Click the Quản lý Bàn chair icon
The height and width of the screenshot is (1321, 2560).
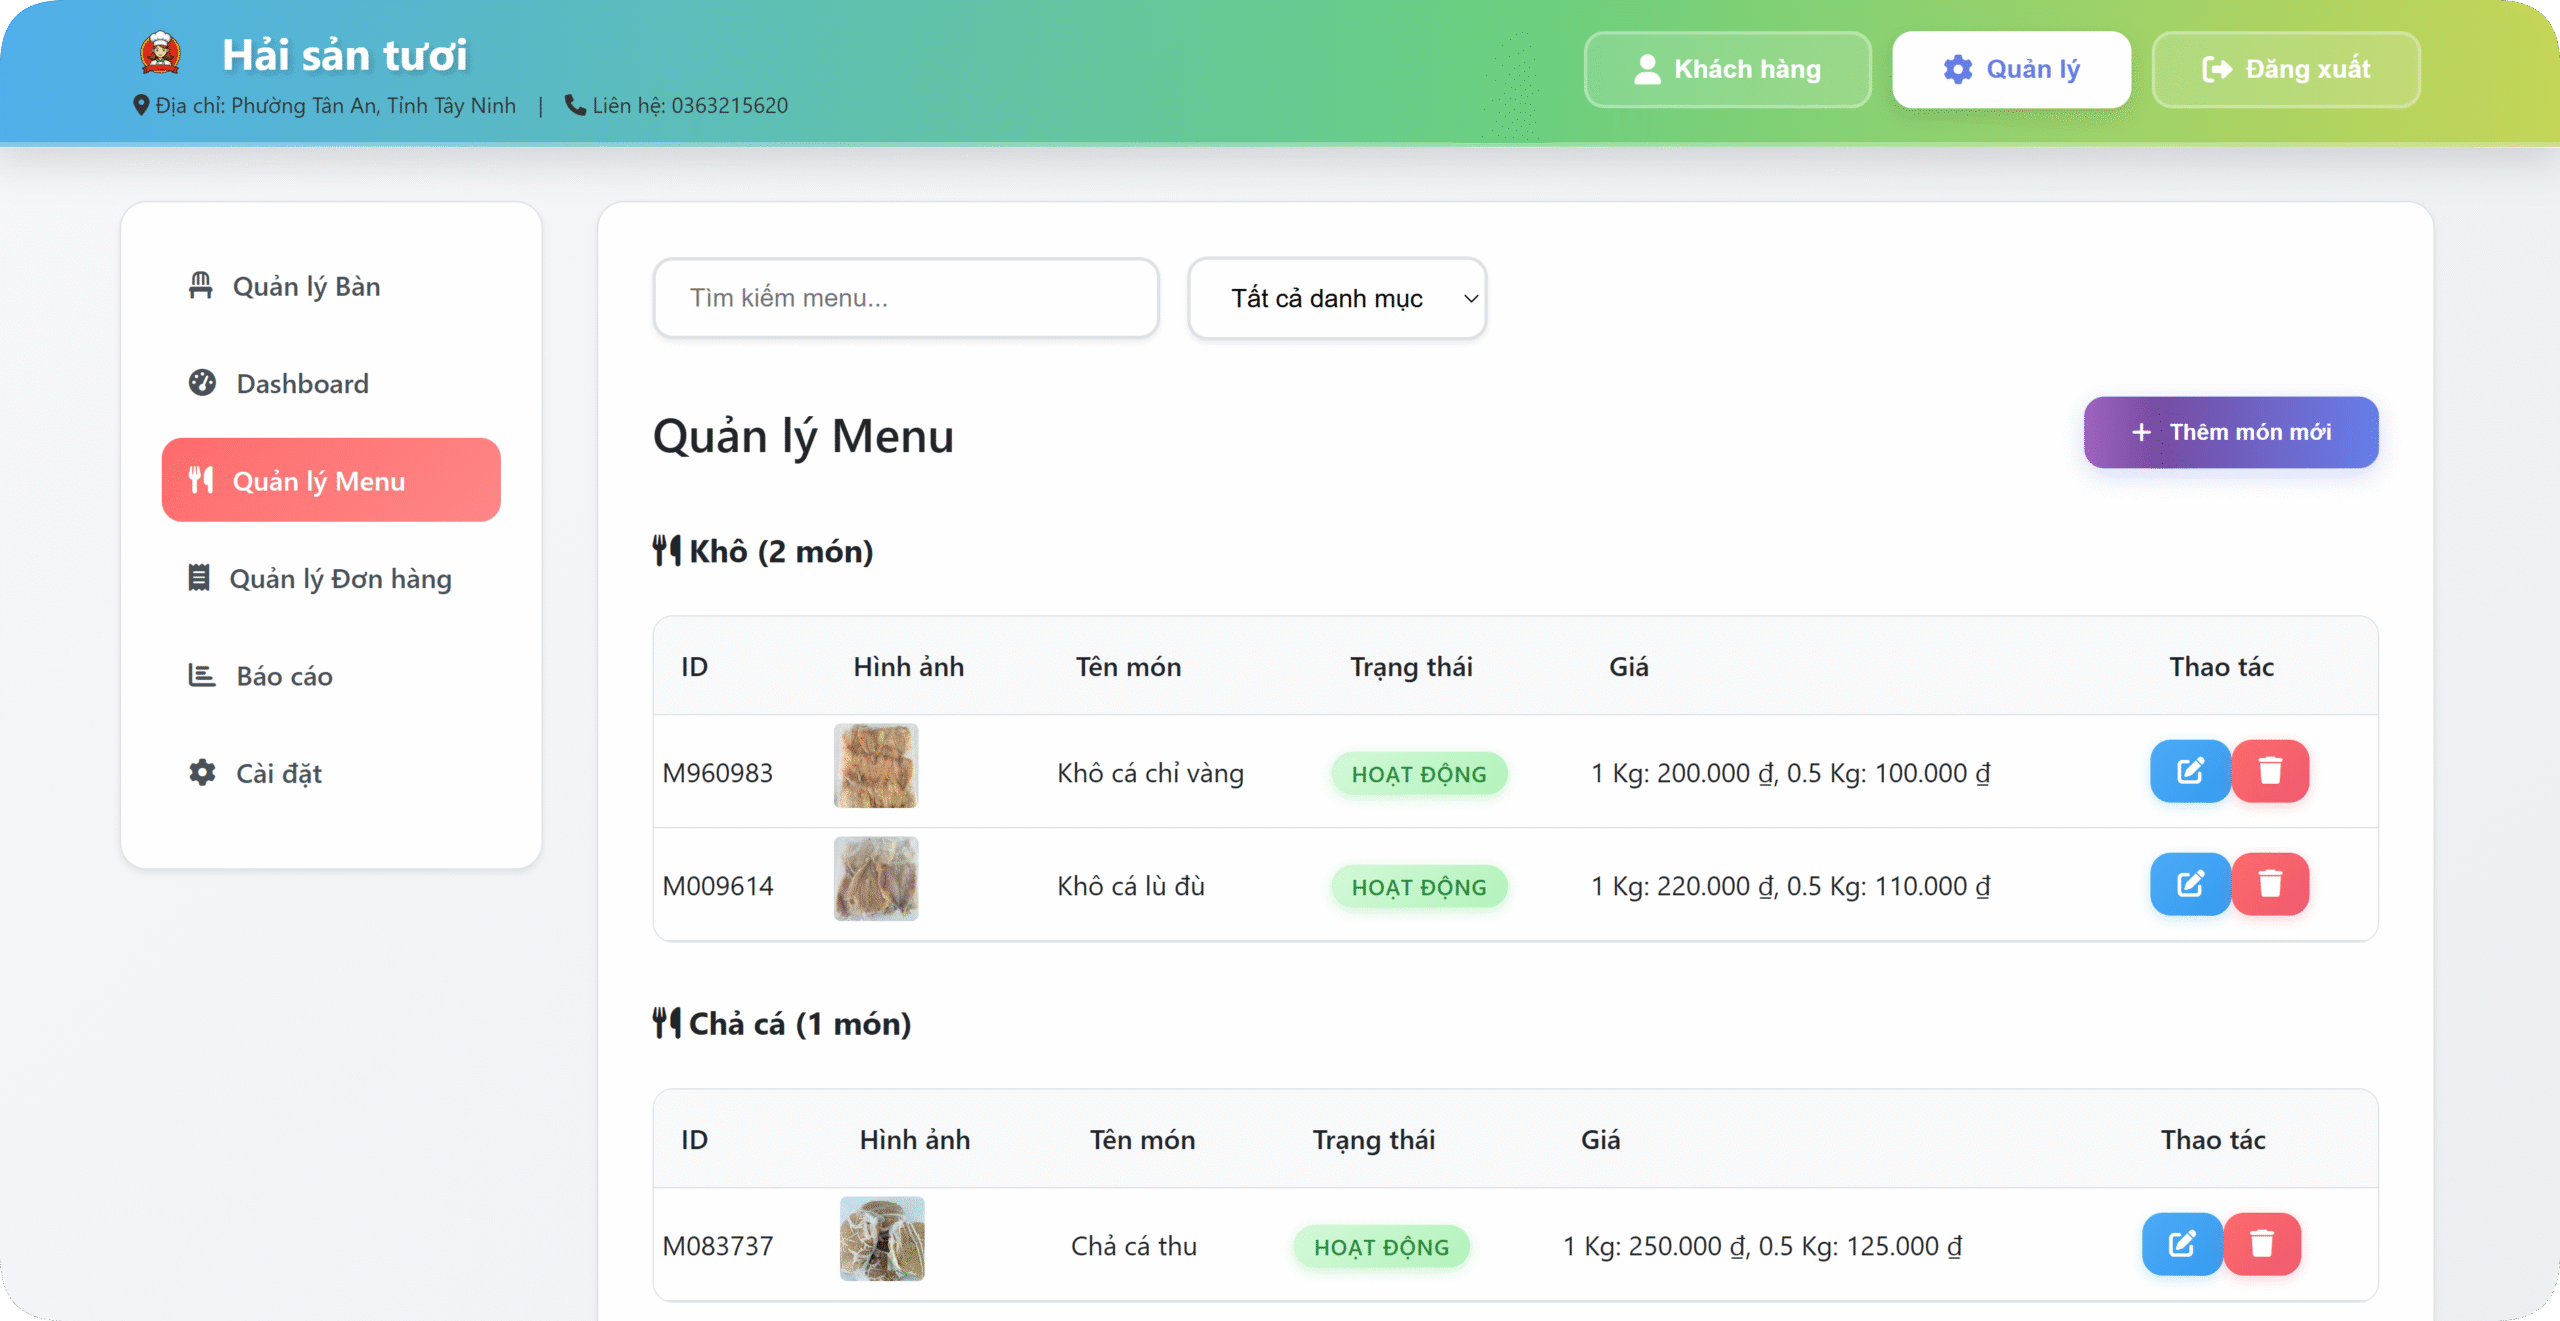pos(201,286)
